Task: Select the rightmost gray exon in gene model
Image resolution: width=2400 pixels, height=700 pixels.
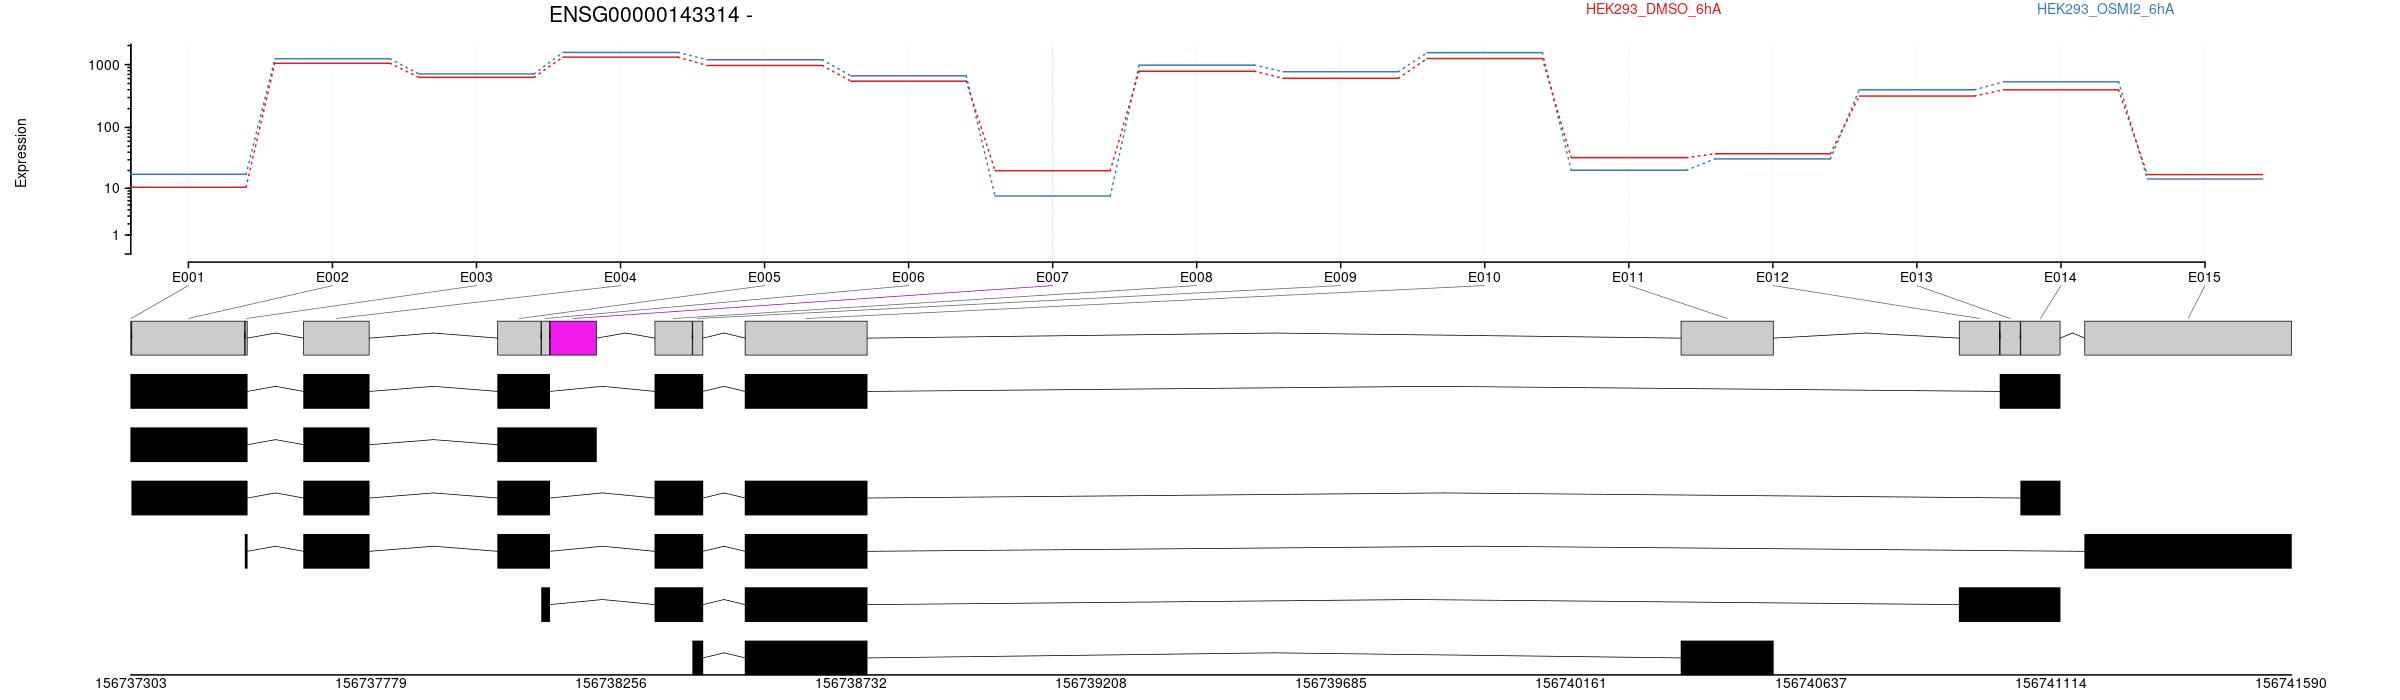Action: [2188, 338]
